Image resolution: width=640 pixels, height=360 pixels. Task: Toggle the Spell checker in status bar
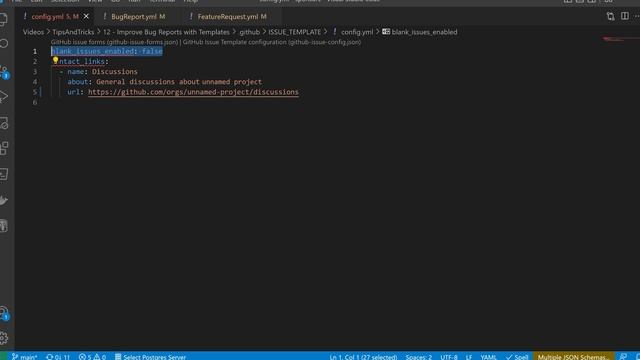coord(517,357)
